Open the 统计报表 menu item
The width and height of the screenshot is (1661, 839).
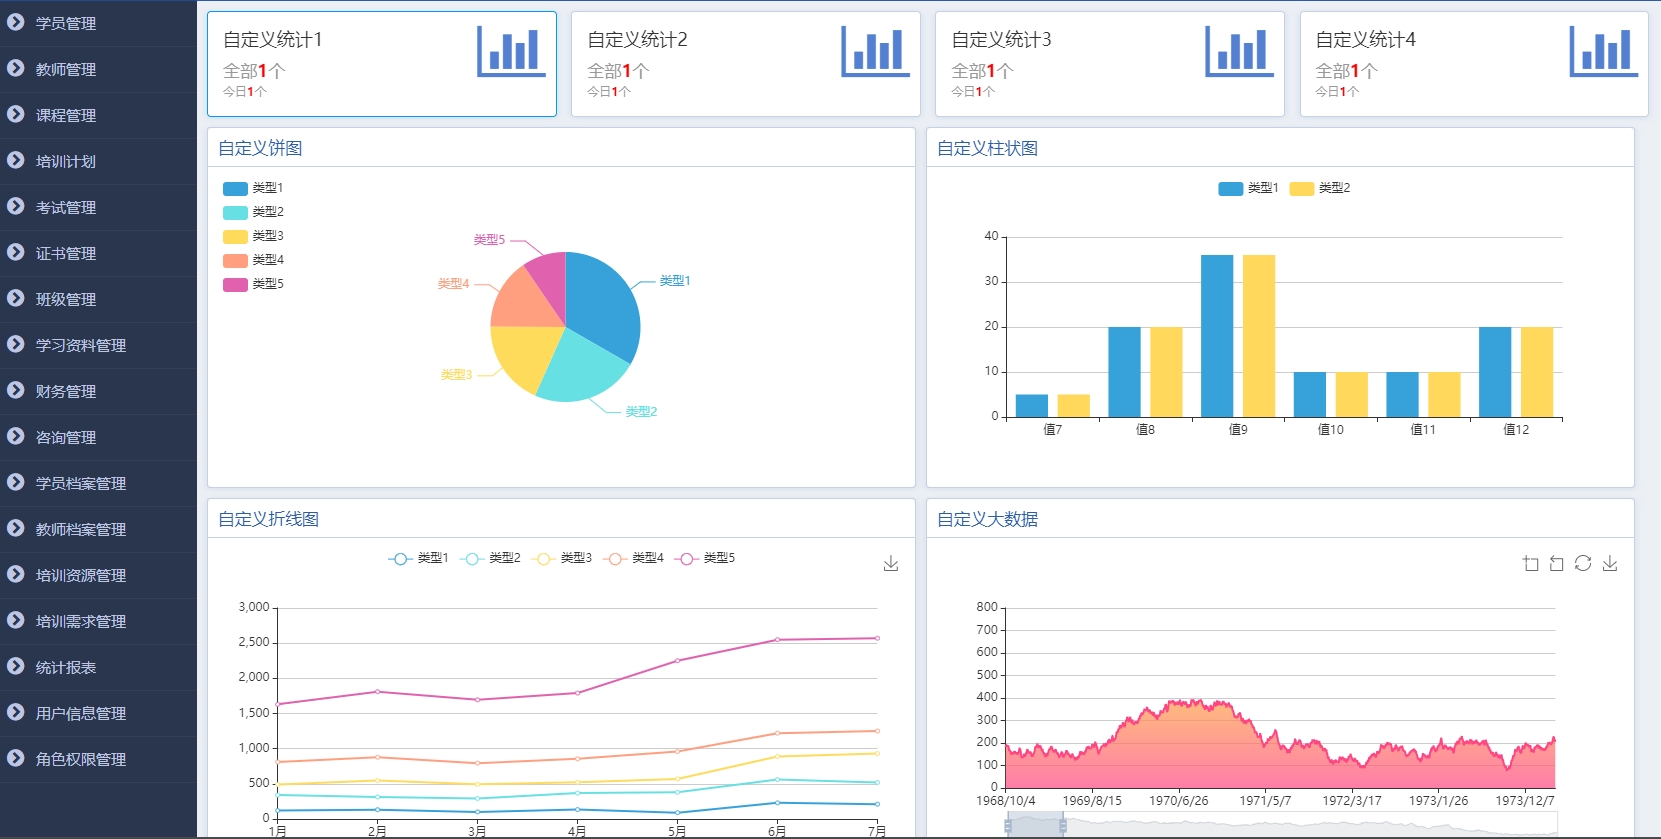66,667
